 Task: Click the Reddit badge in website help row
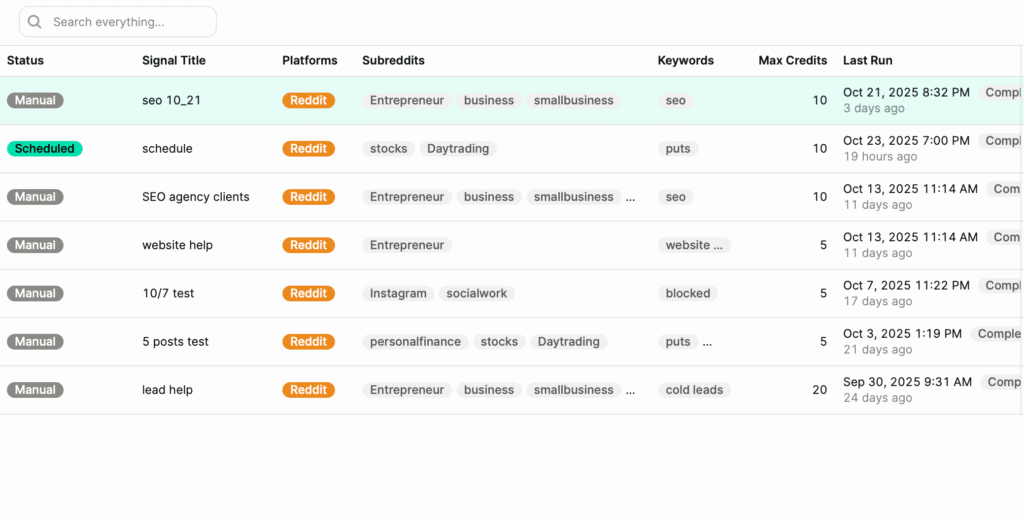[308, 245]
